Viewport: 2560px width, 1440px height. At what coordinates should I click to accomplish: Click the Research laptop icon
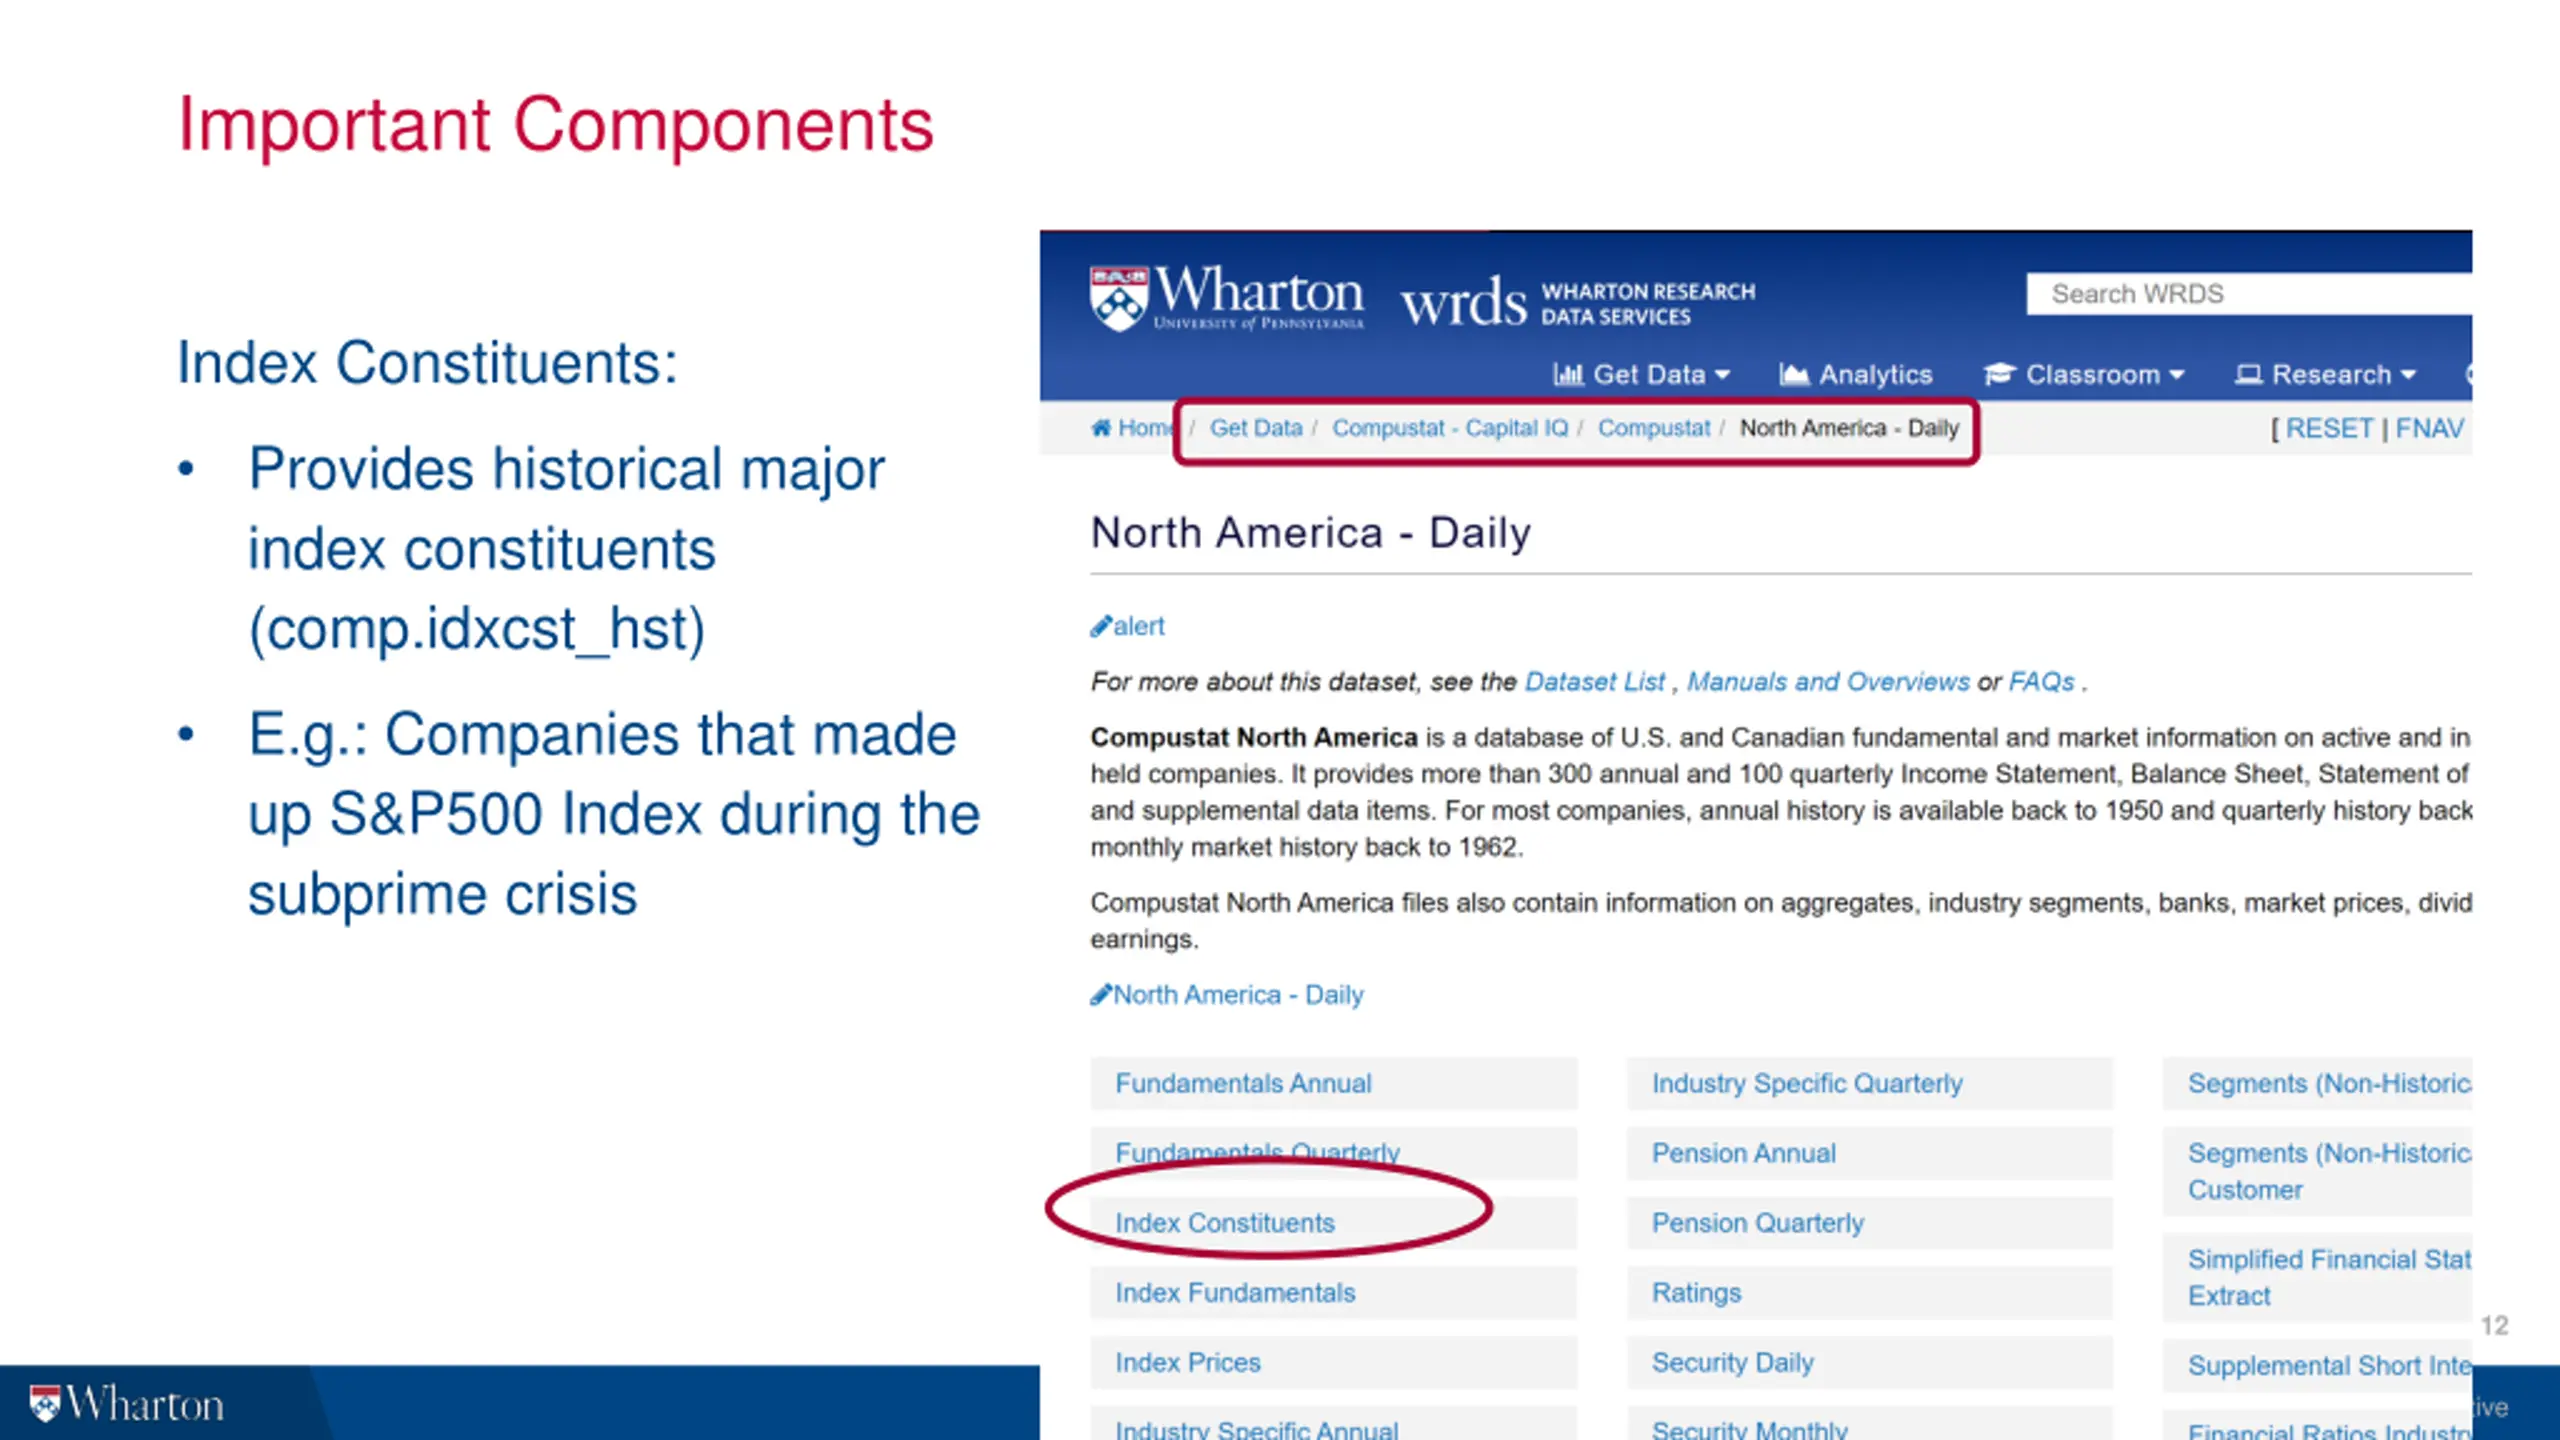tap(2248, 374)
